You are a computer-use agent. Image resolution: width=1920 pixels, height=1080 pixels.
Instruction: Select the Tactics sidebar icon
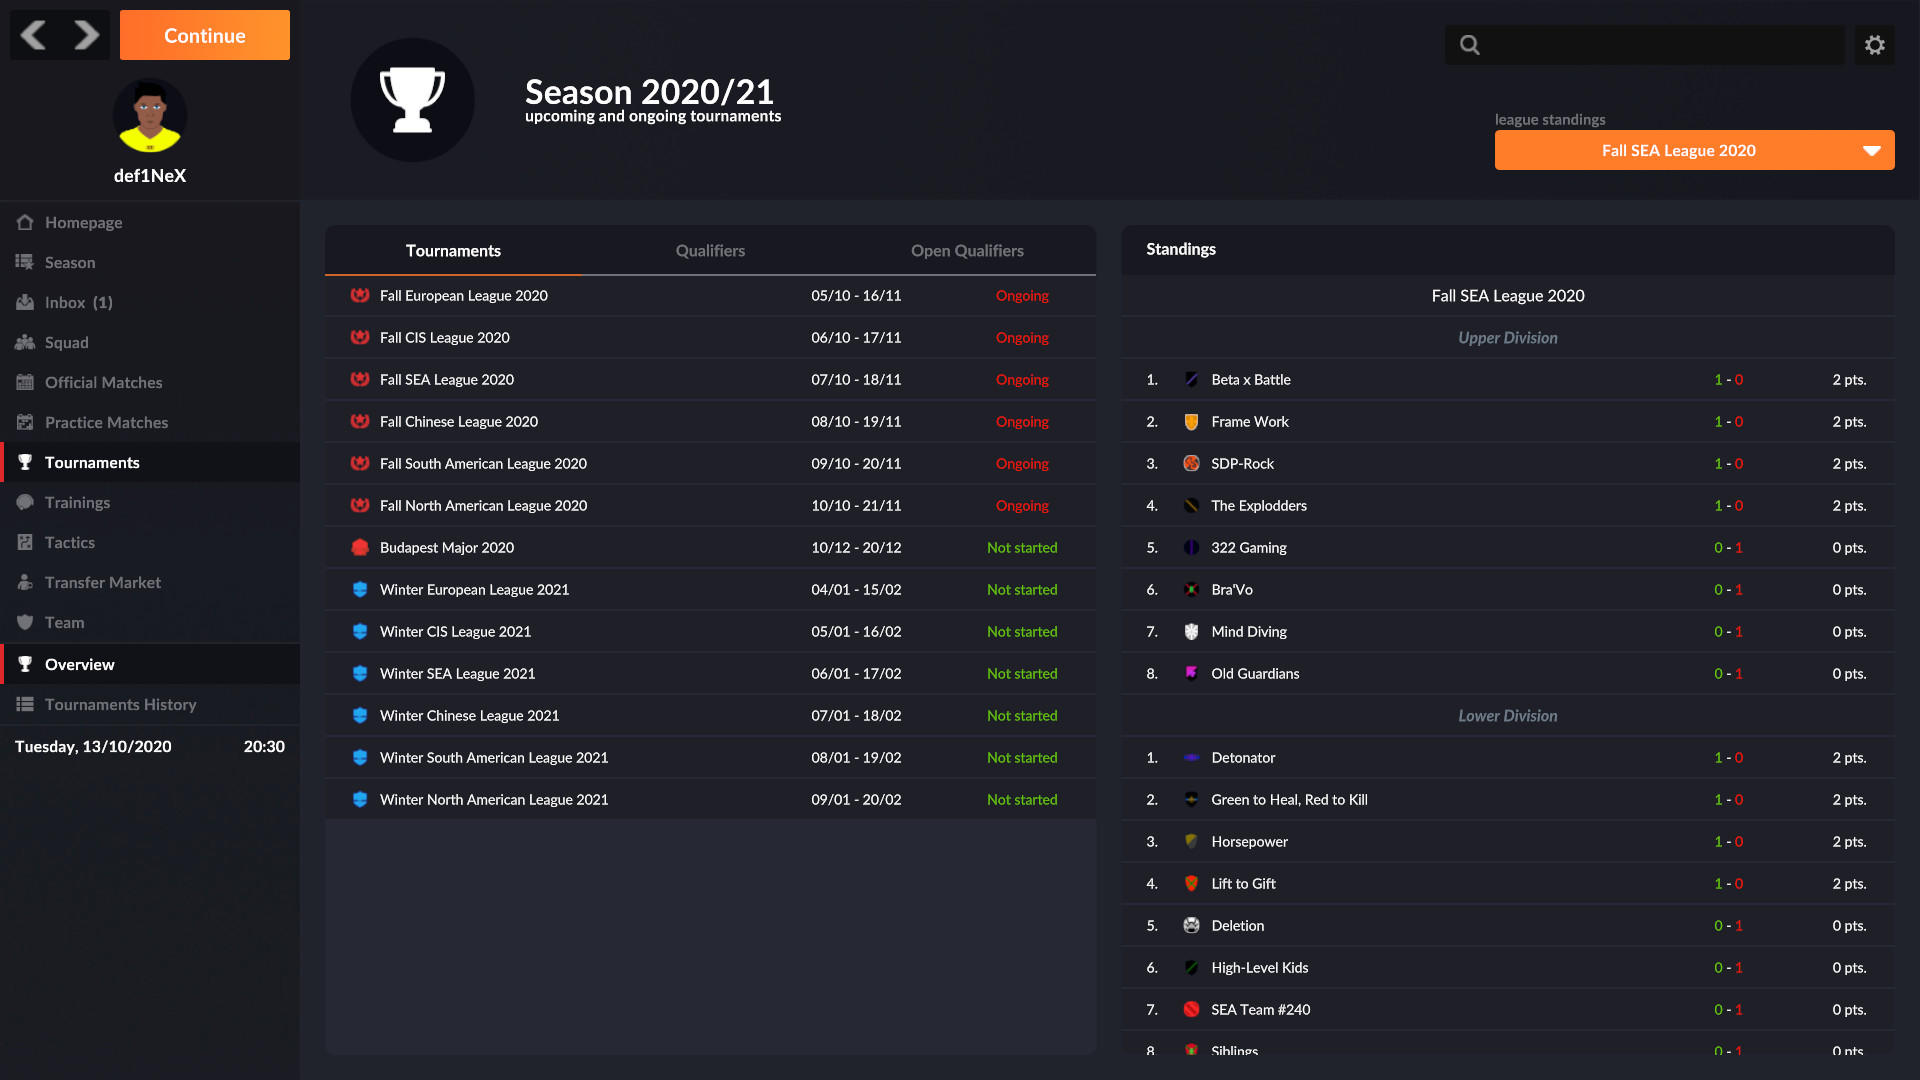[24, 542]
